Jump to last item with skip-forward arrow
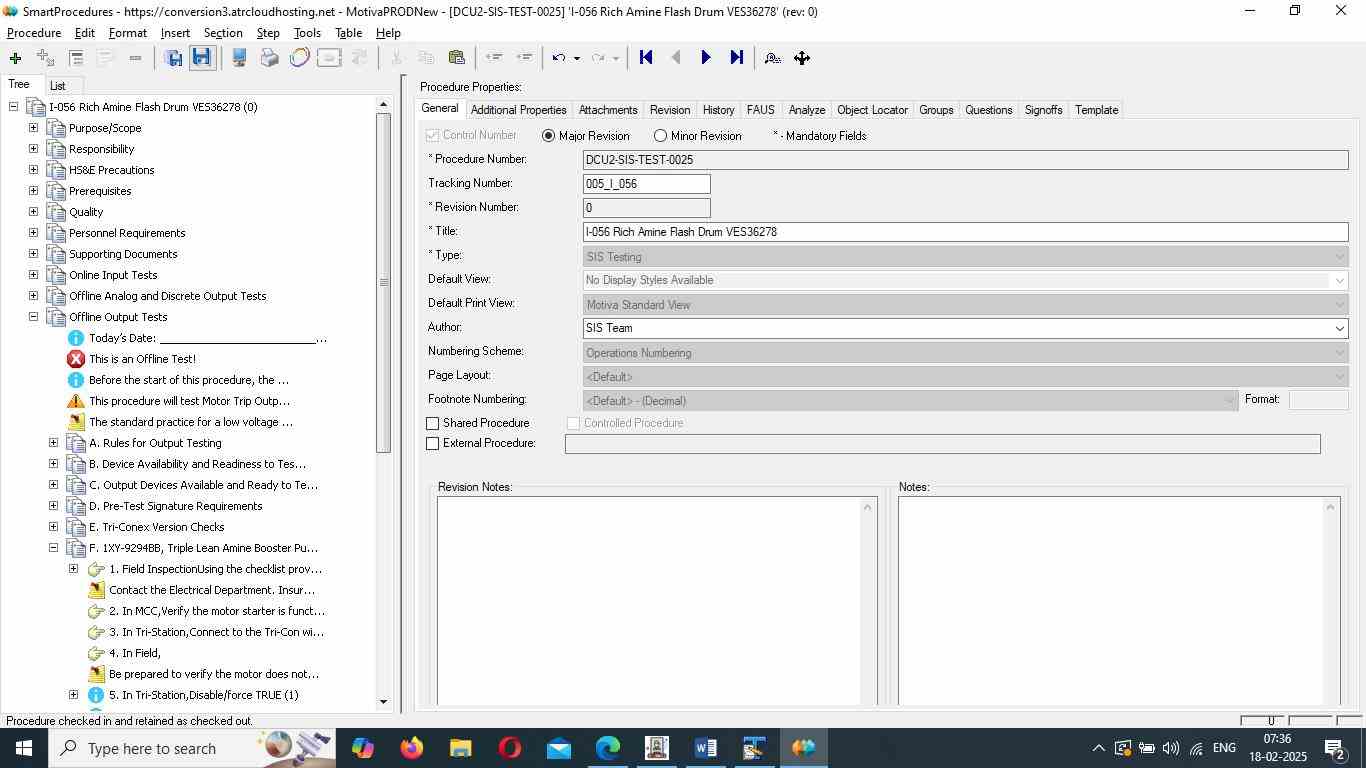 click(x=736, y=58)
